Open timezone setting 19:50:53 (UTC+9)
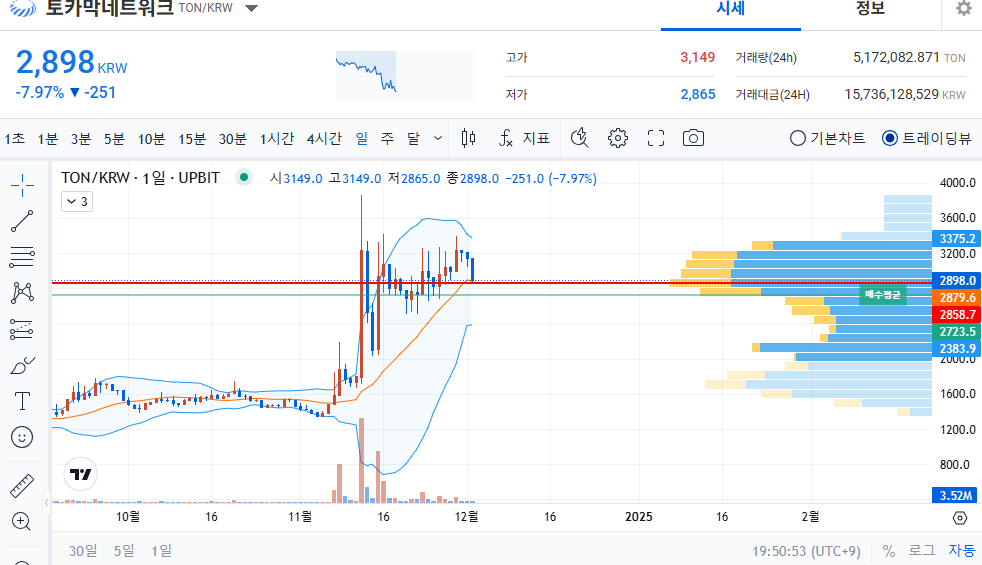This screenshot has width=982, height=565. (806, 551)
